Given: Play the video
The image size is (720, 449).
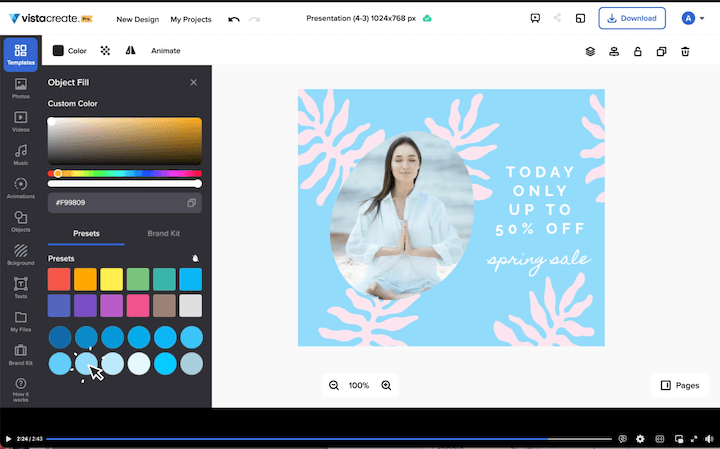Looking at the screenshot, I should point(8,438).
